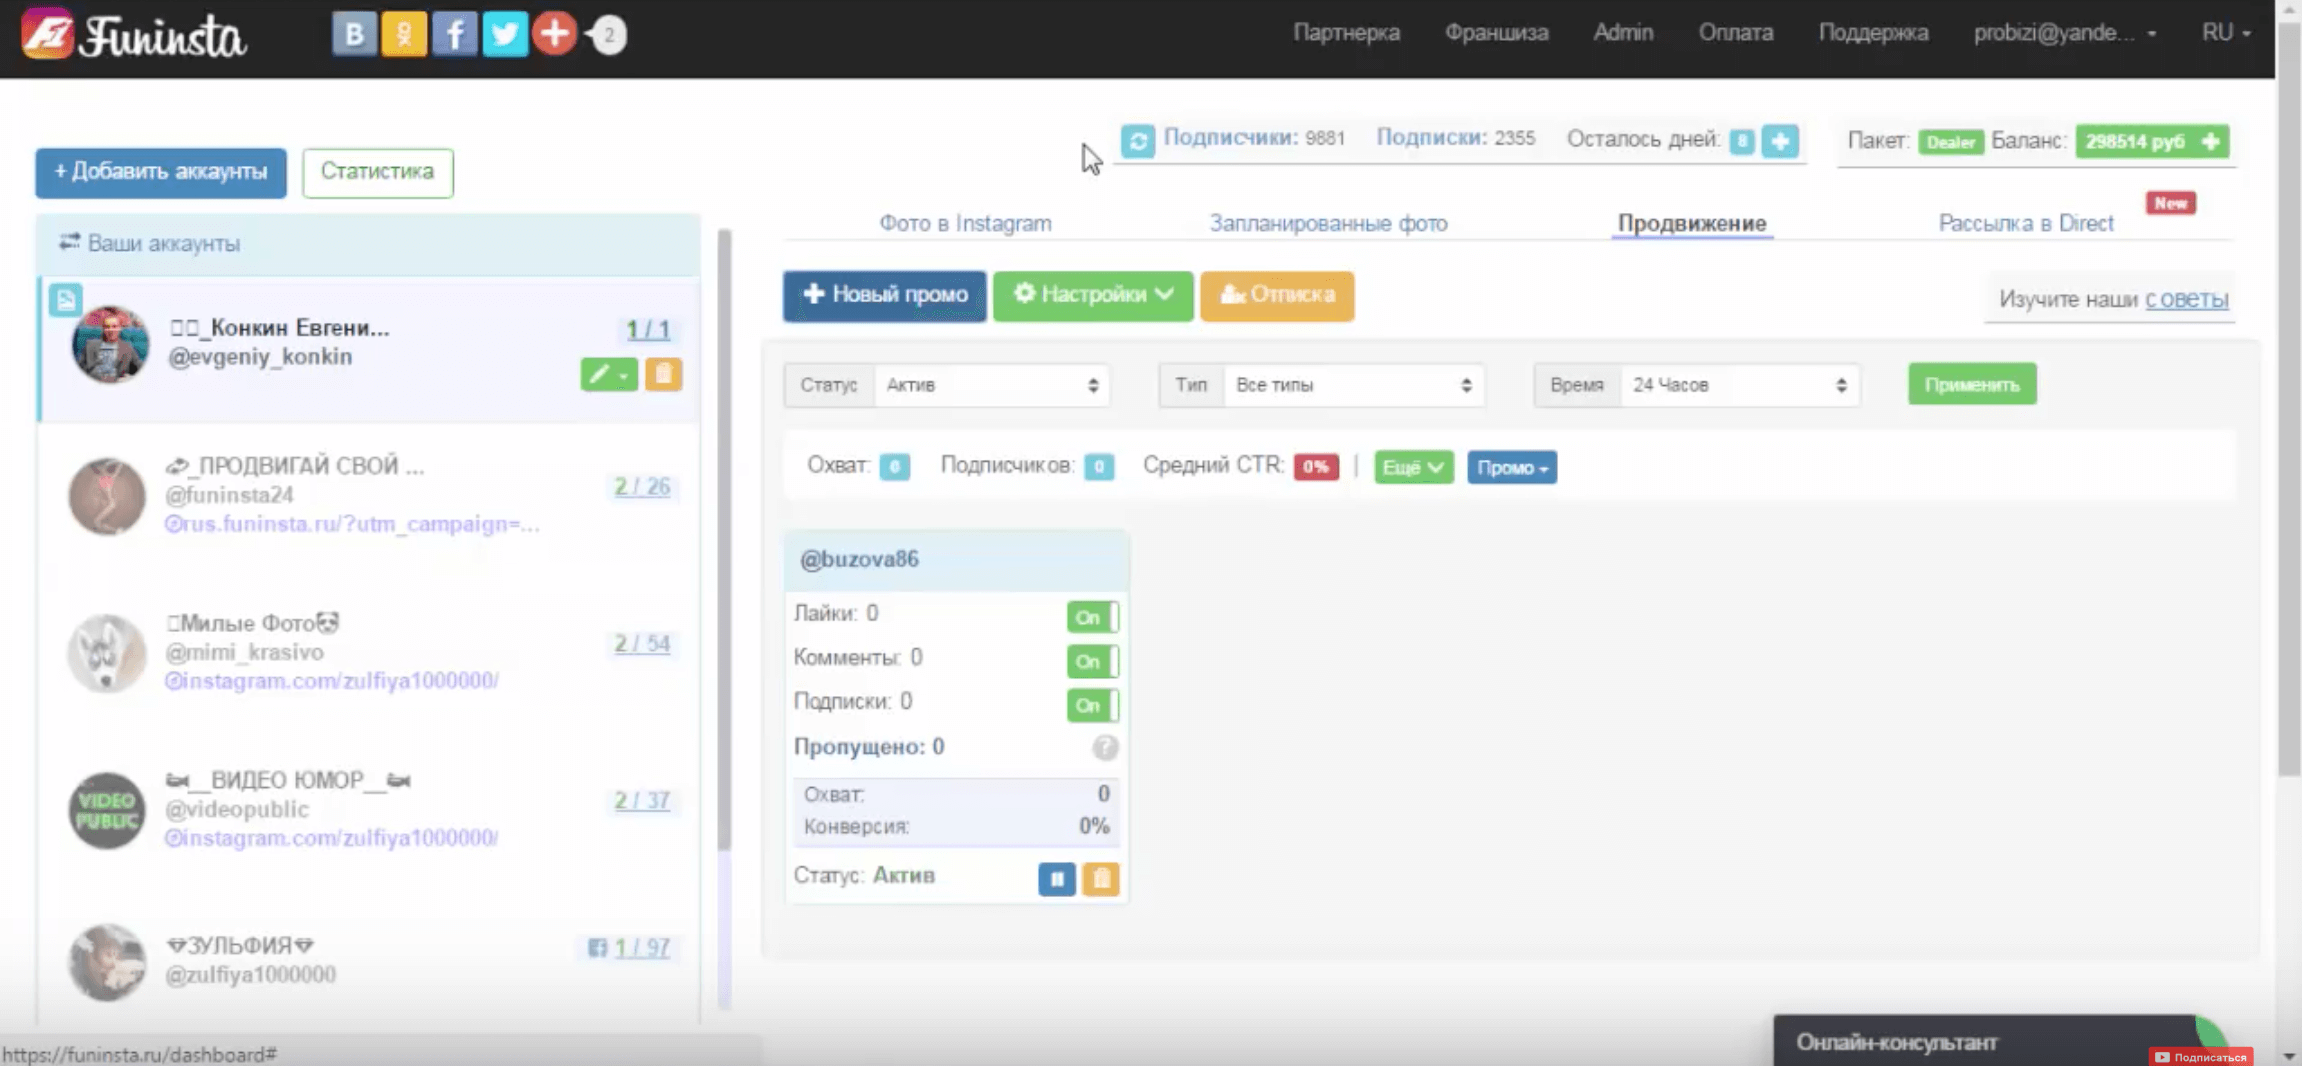The height and width of the screenshot is (1066, 2302).
Task: Disable the Подписки On switch
Action: pyautogui.click(x=1092, y=705)
